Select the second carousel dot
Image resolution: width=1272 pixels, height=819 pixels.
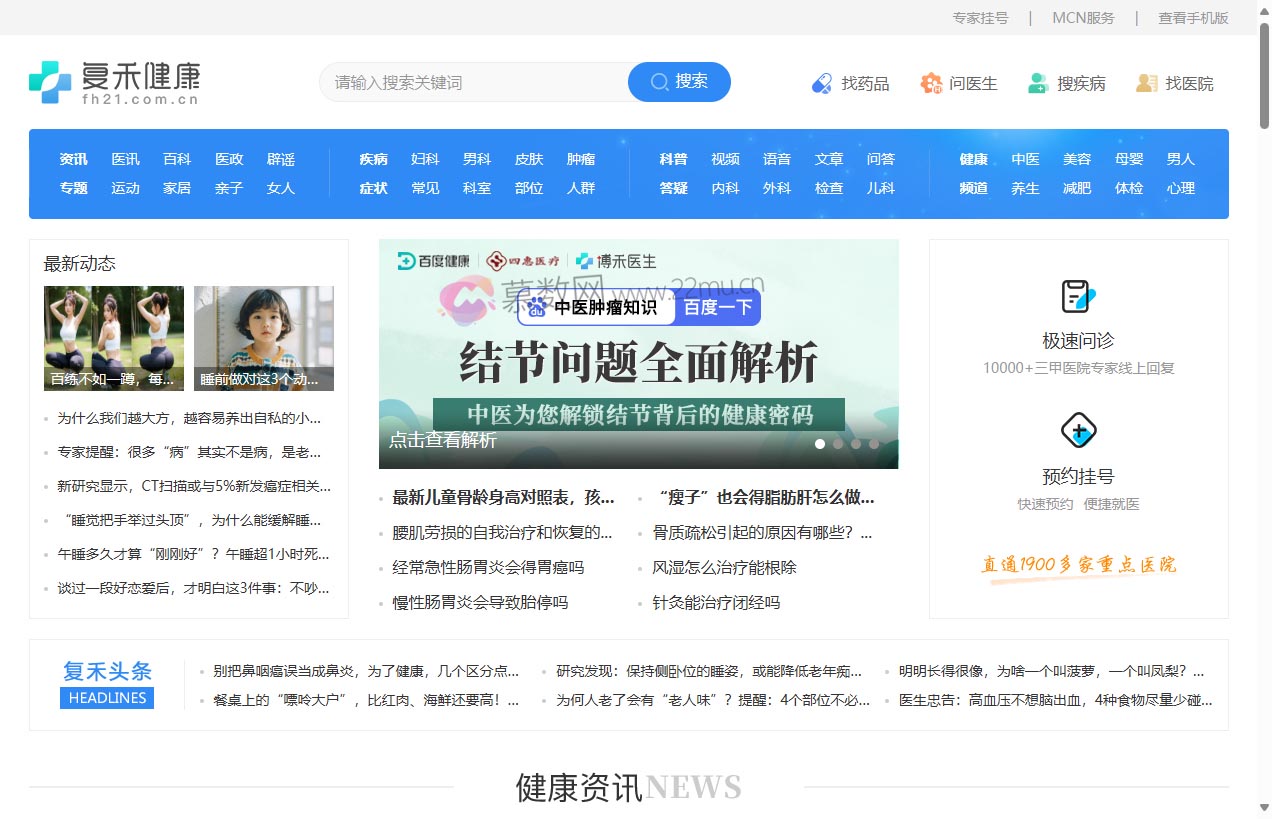[838, 444]
